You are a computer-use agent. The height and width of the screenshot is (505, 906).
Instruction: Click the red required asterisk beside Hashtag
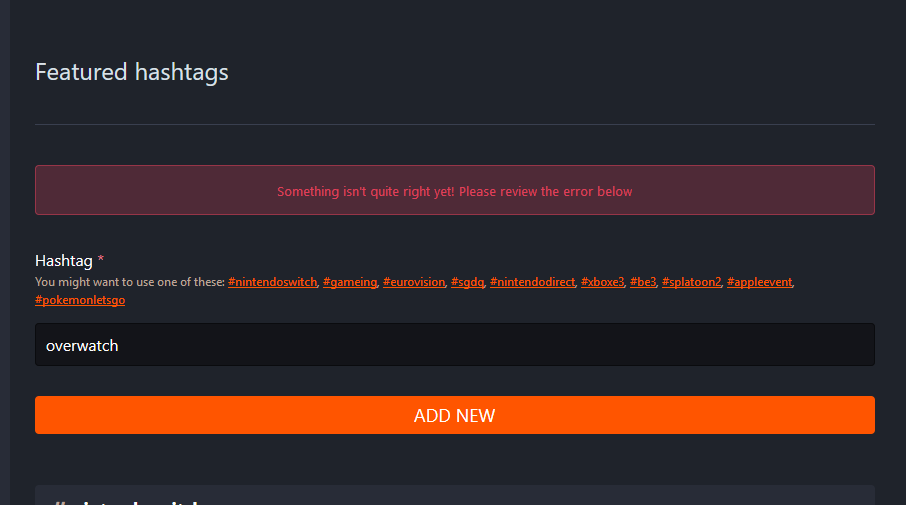pos(101,261)
